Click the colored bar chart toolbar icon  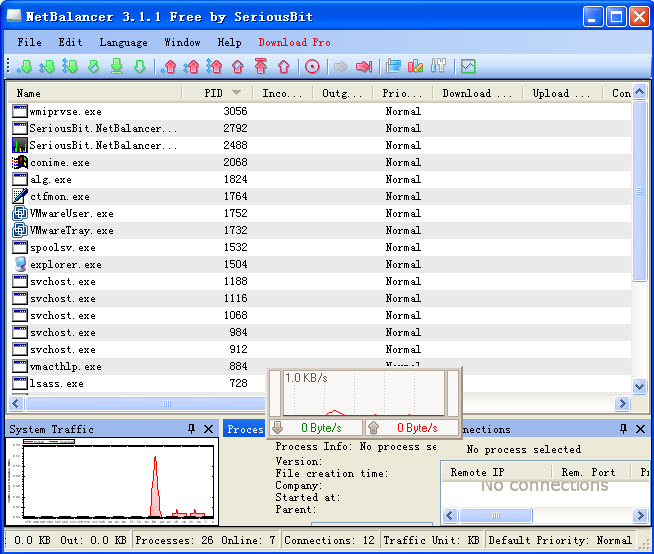pyautogui.click(x=415, y=67)
